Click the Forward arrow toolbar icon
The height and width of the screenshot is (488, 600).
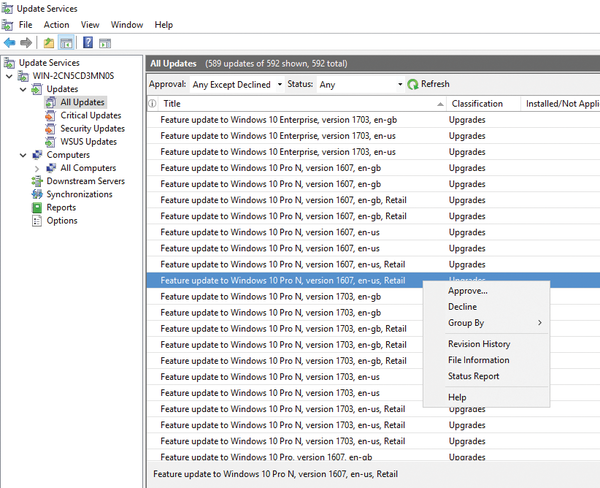click(x=26, y=43)
